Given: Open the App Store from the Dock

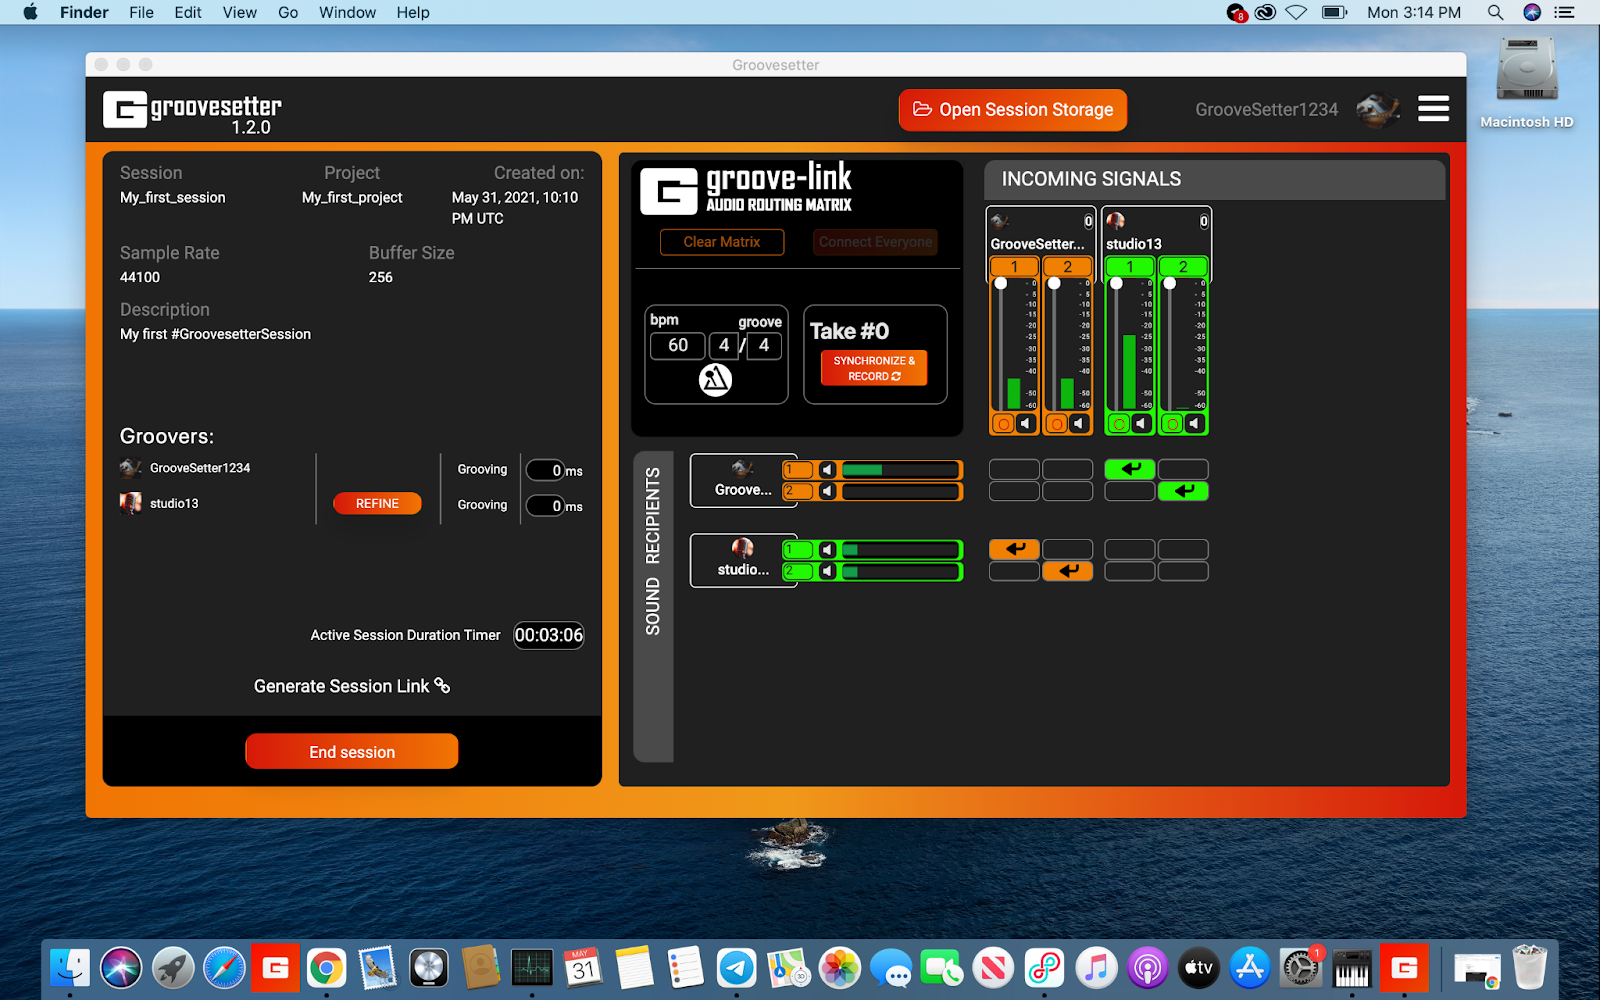Looking at the screenshot, I should pos(1249,968).
